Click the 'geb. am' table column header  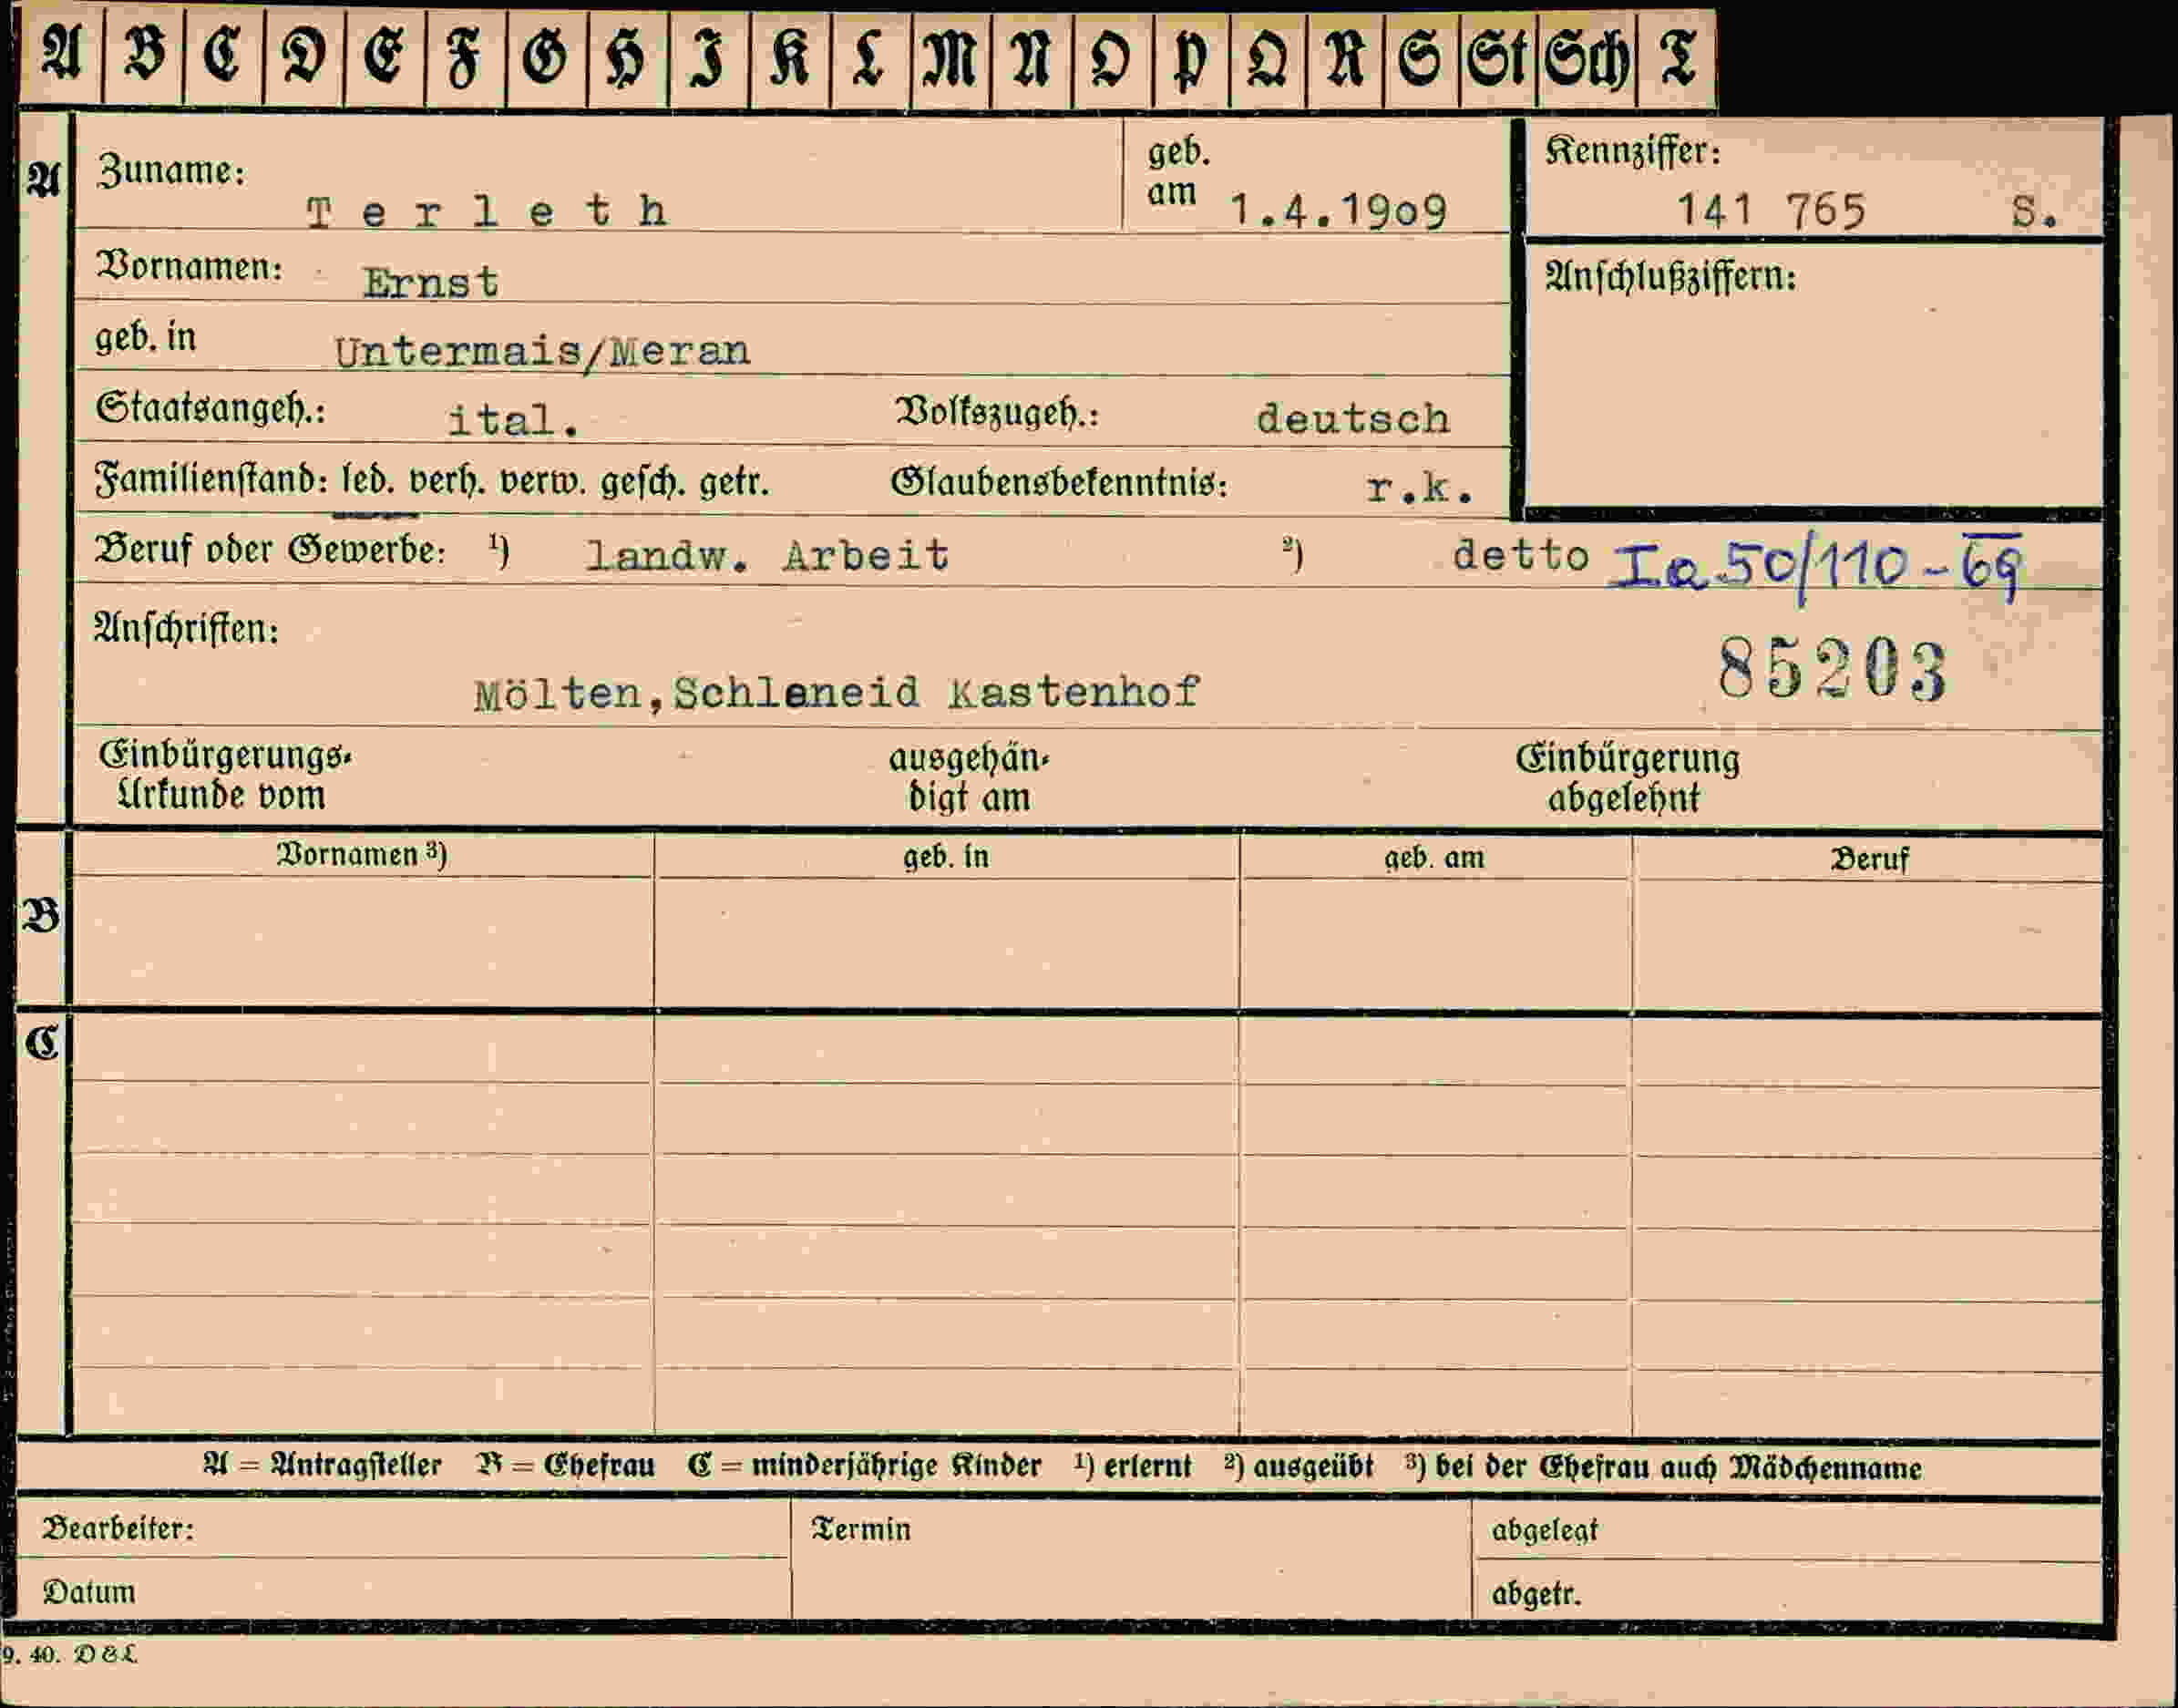pos(1434,857)
